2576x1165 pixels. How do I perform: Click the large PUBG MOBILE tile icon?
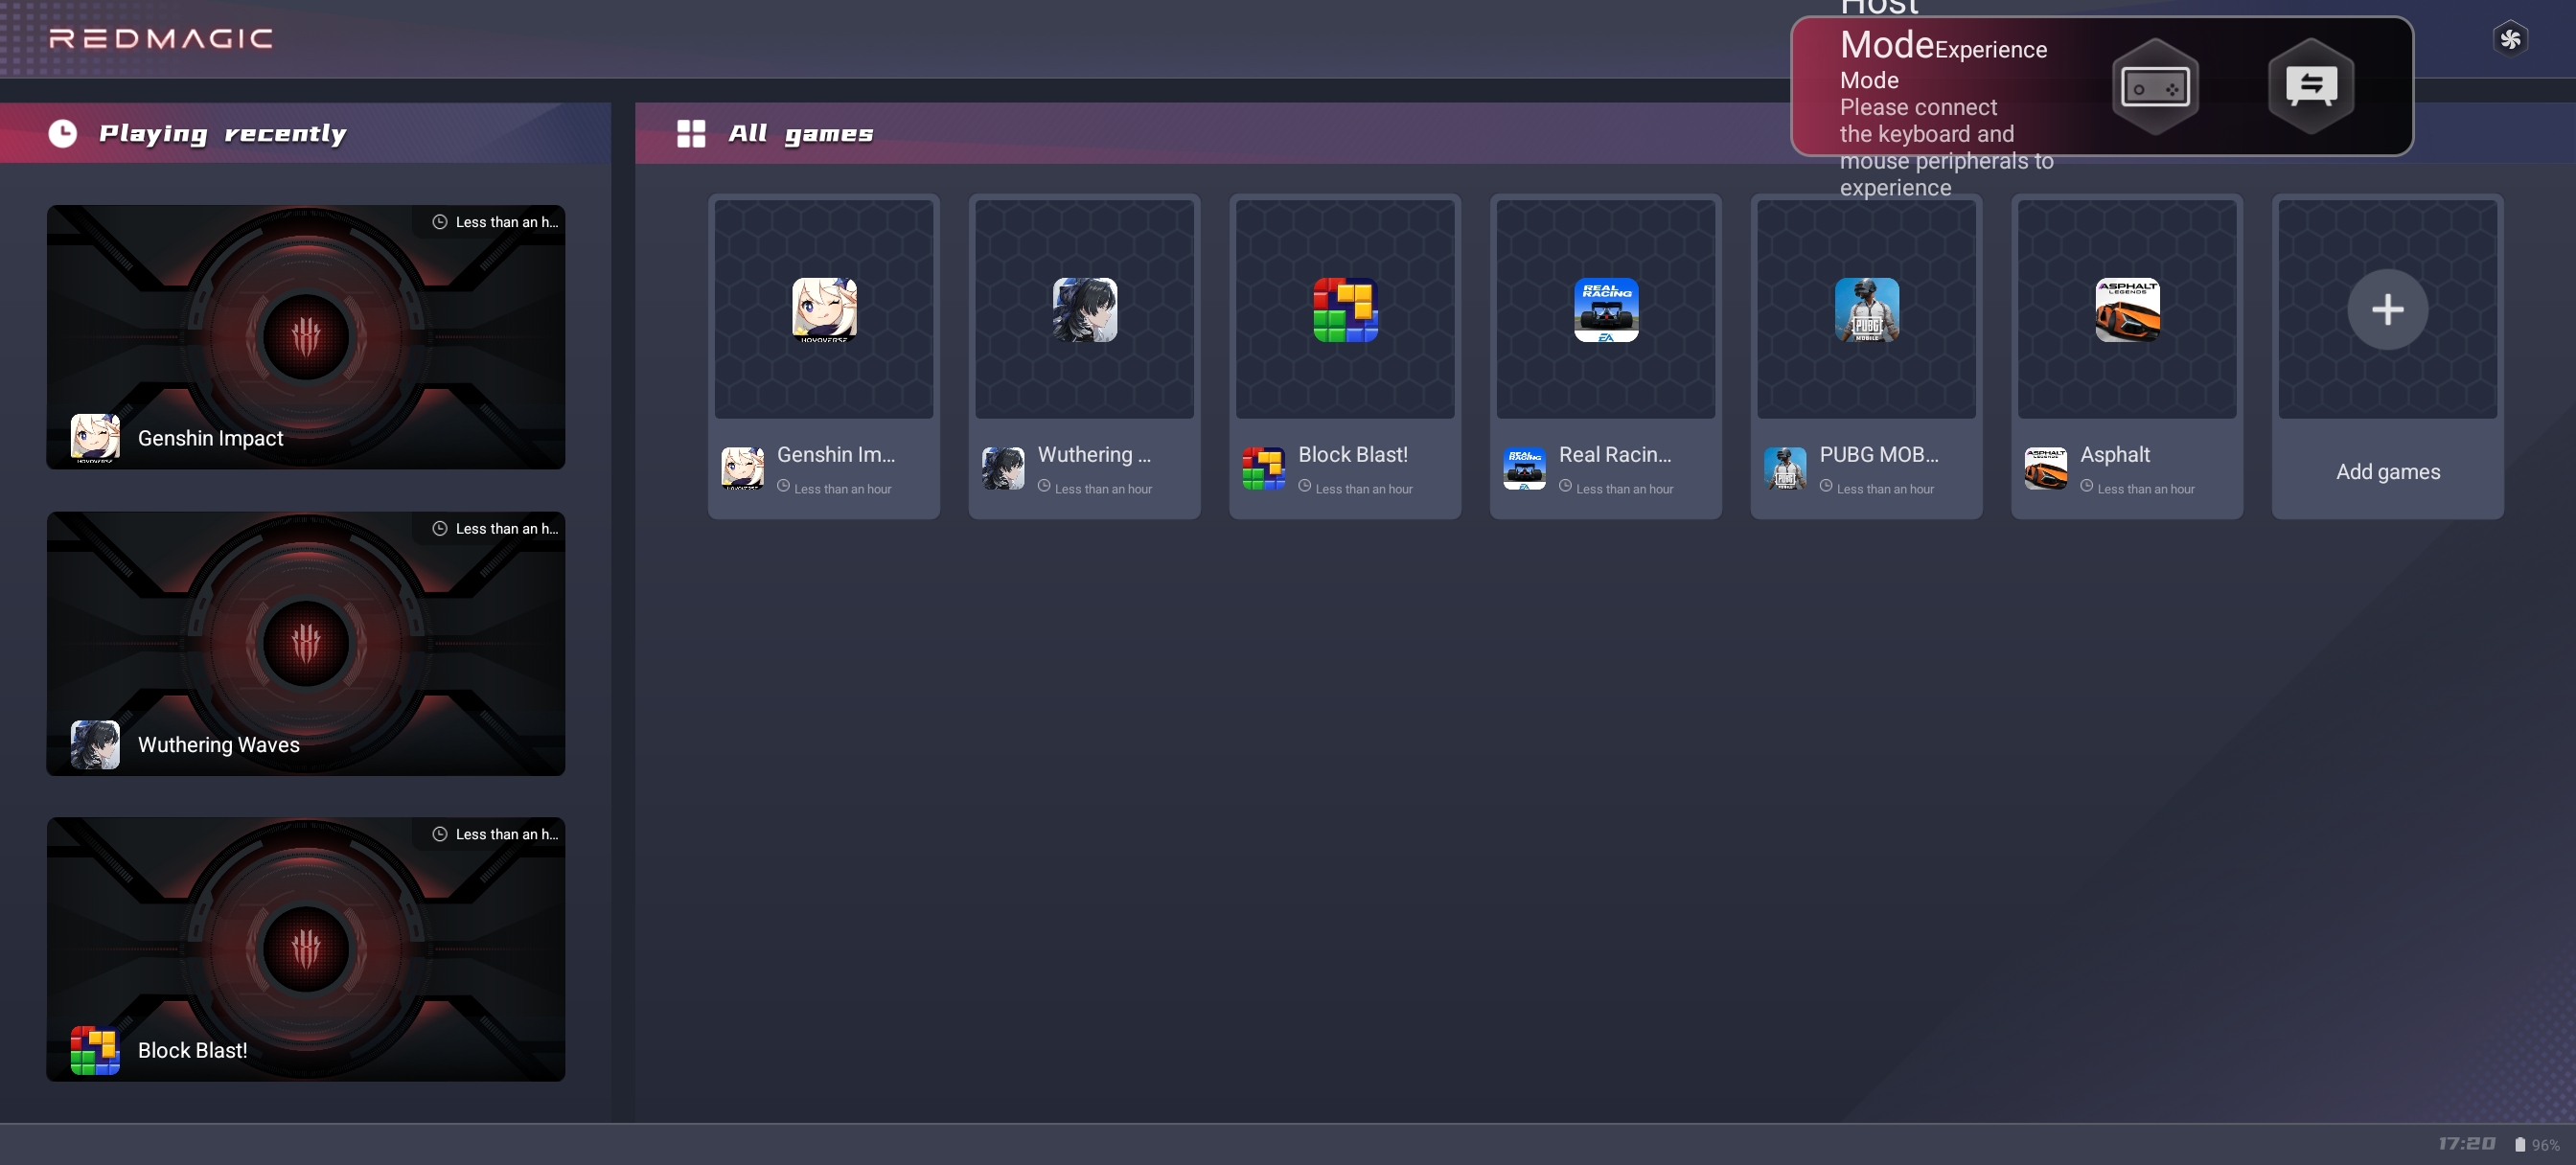1866,309
